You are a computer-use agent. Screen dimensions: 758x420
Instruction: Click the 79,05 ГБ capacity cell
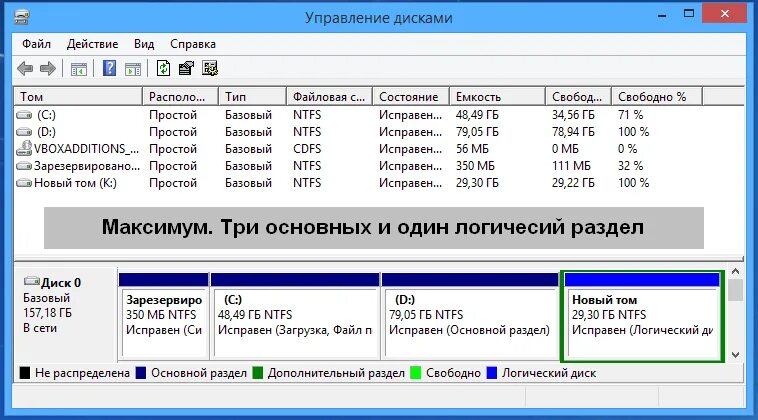477,132
